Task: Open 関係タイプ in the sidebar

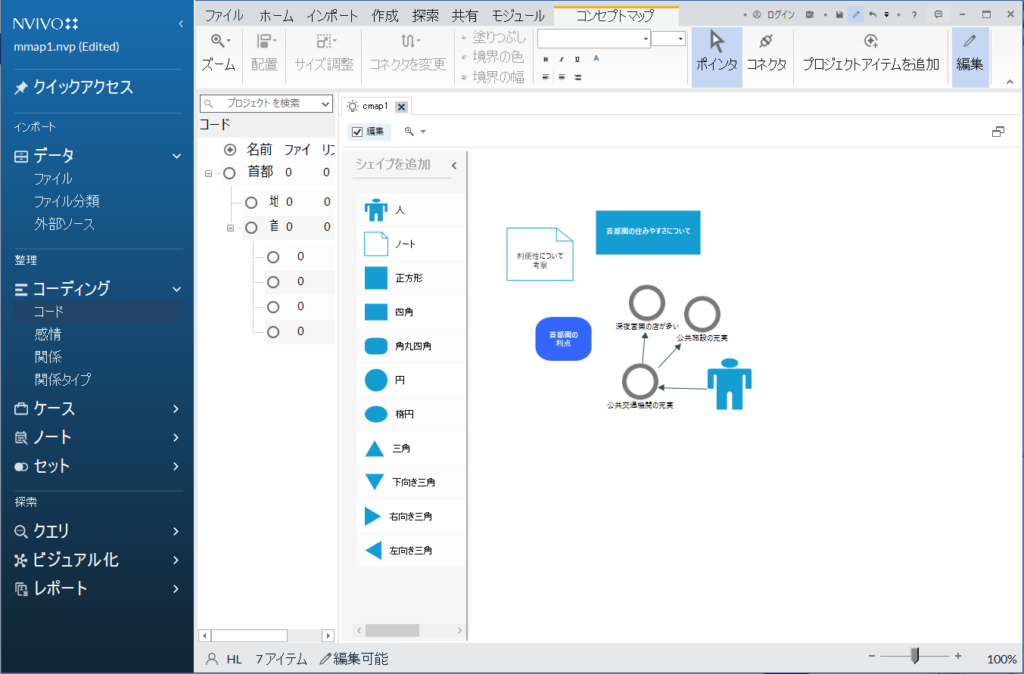Action: coord(62,379)
